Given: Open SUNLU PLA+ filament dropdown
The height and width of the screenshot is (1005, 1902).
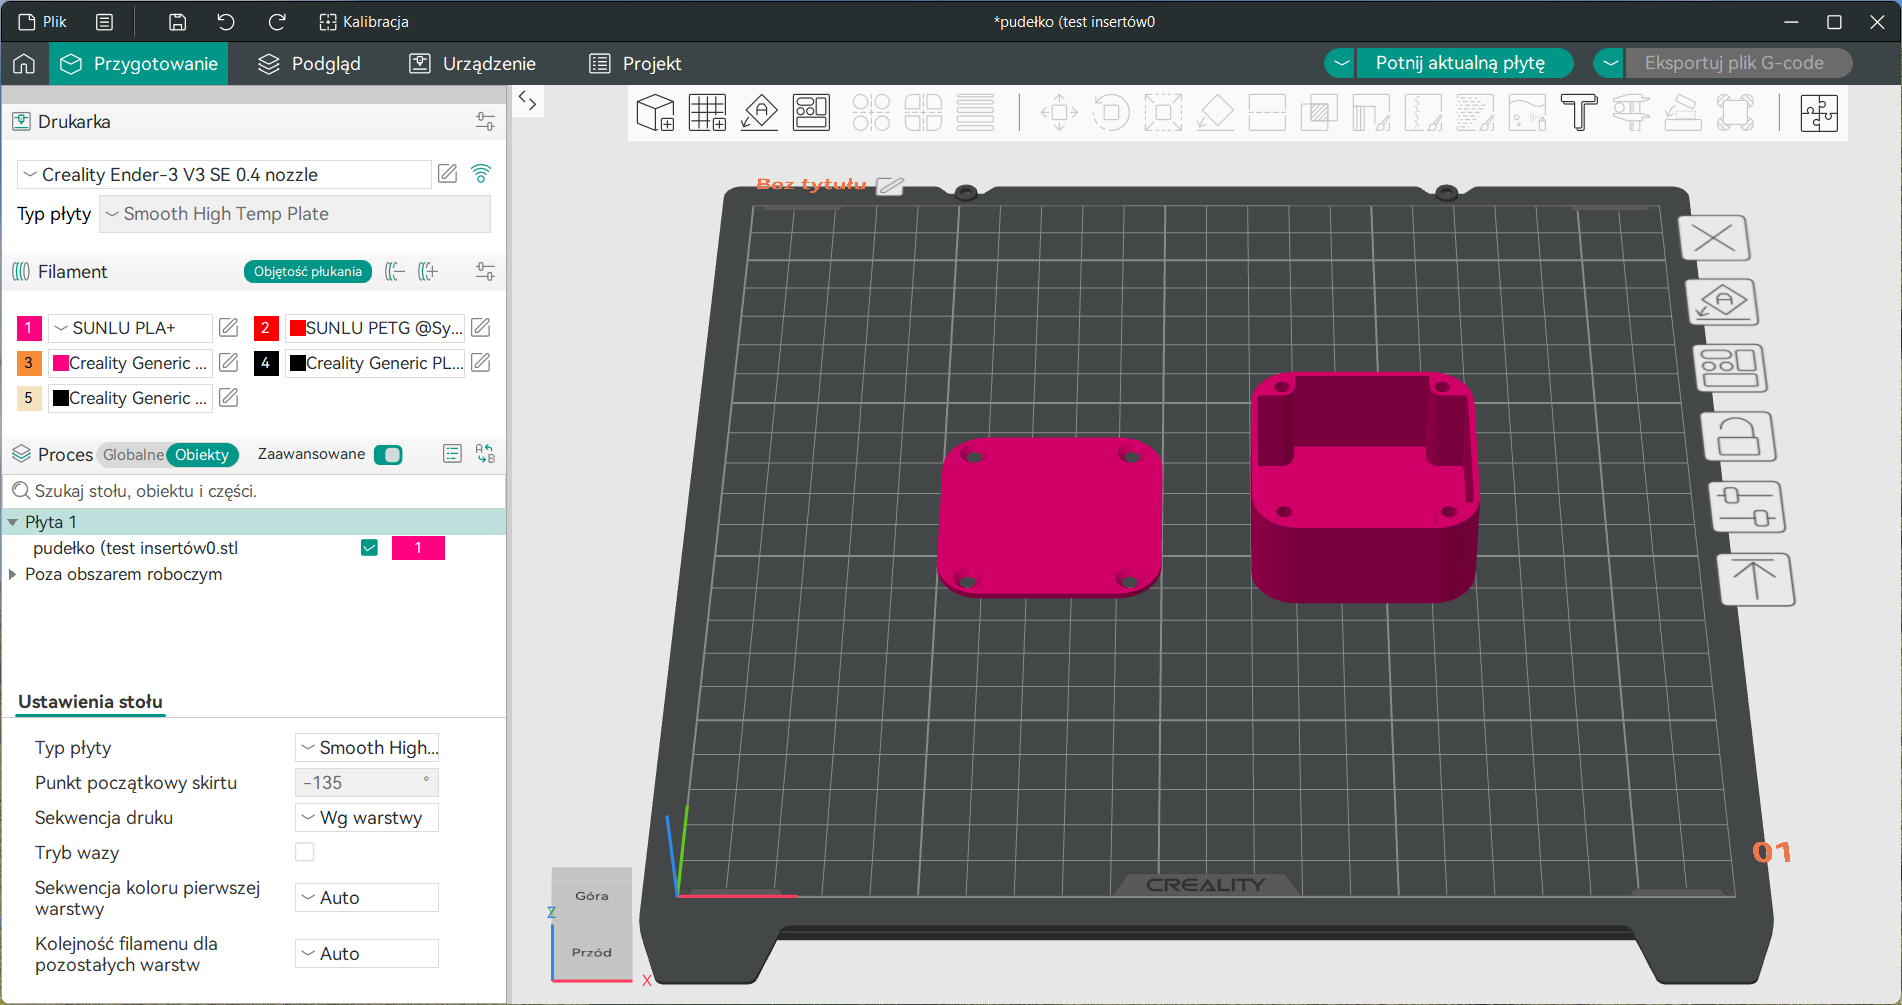Looking at the screenshot, I should pyautogui.click(x=130, y=328).
